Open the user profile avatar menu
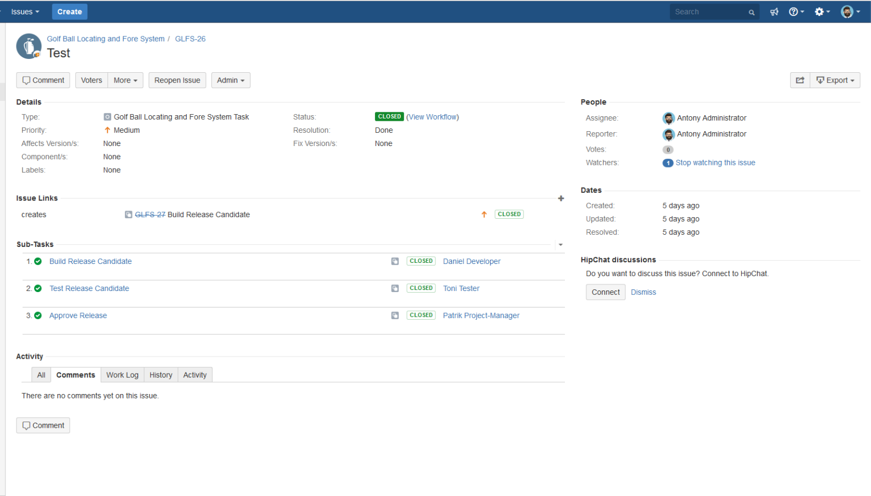Viewport: 871px width, 496px height. [x=849, y=12]
